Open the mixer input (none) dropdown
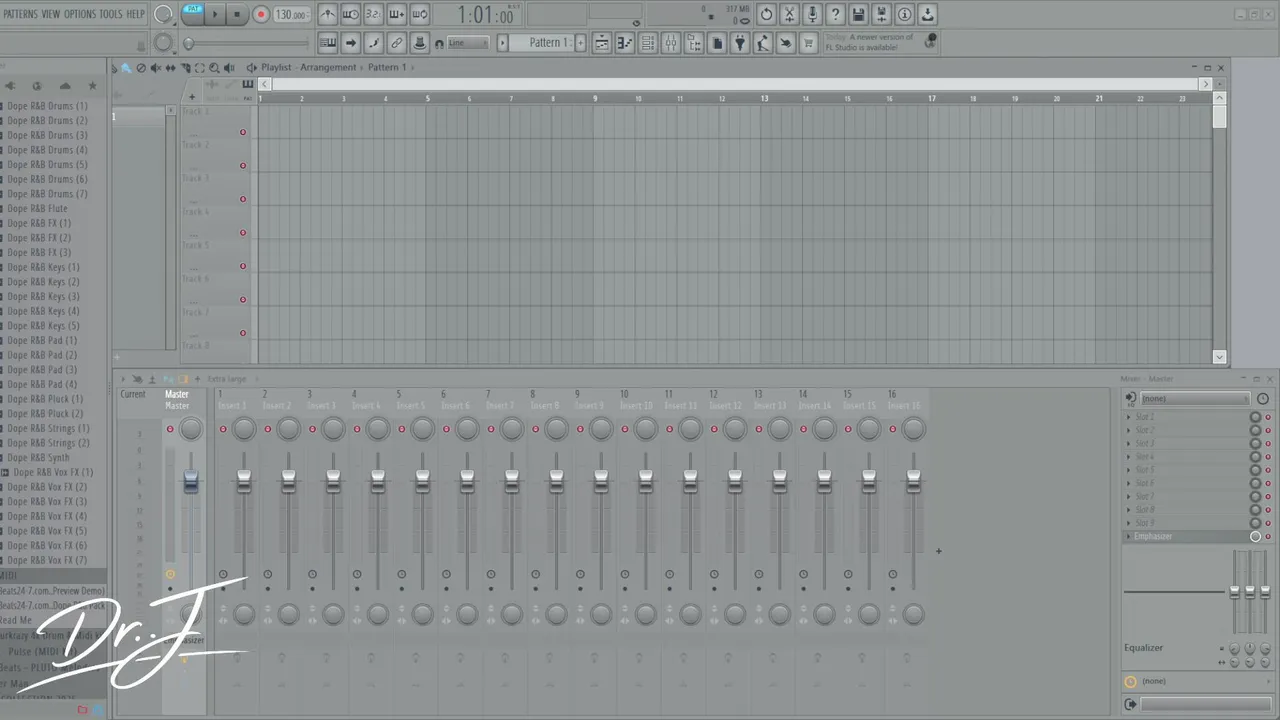1280x720 pixels. pos(1194,399)
